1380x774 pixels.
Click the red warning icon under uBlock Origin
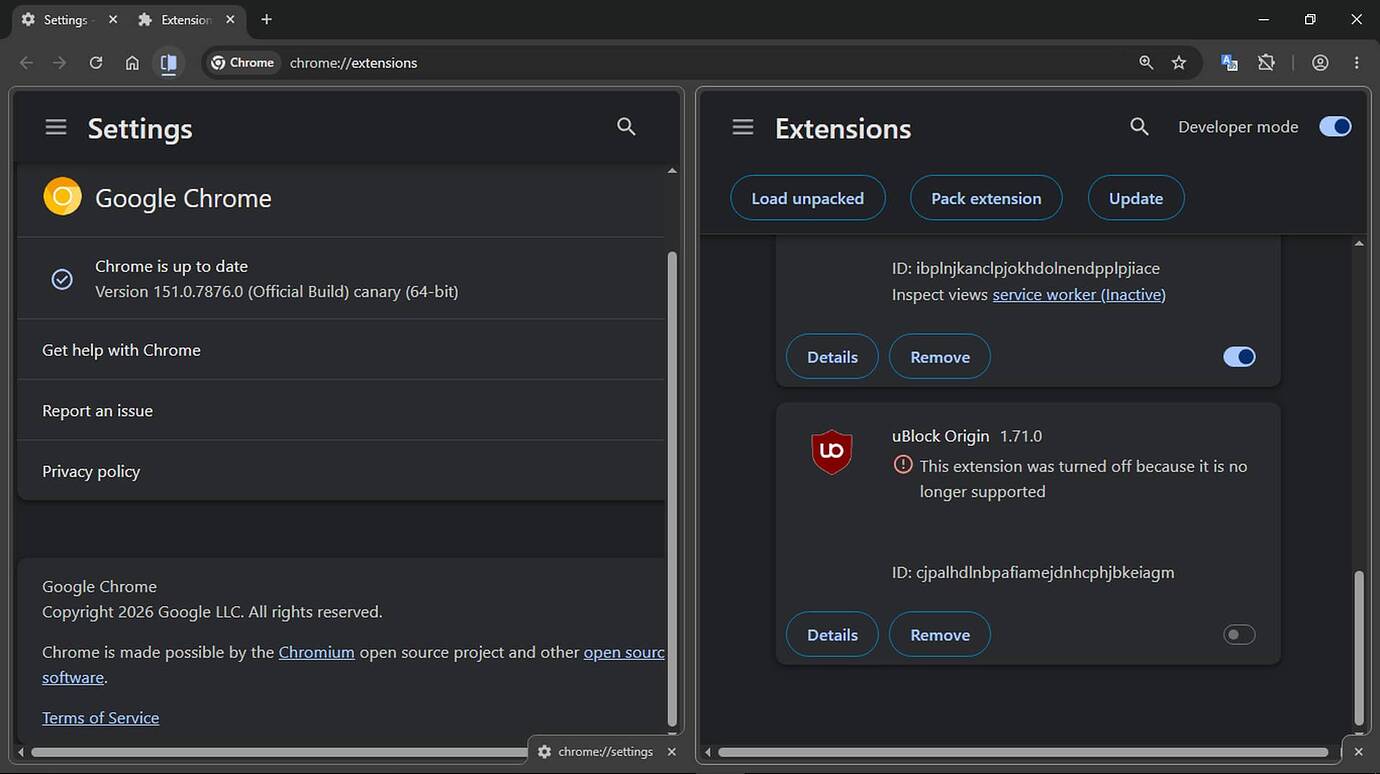903,465
